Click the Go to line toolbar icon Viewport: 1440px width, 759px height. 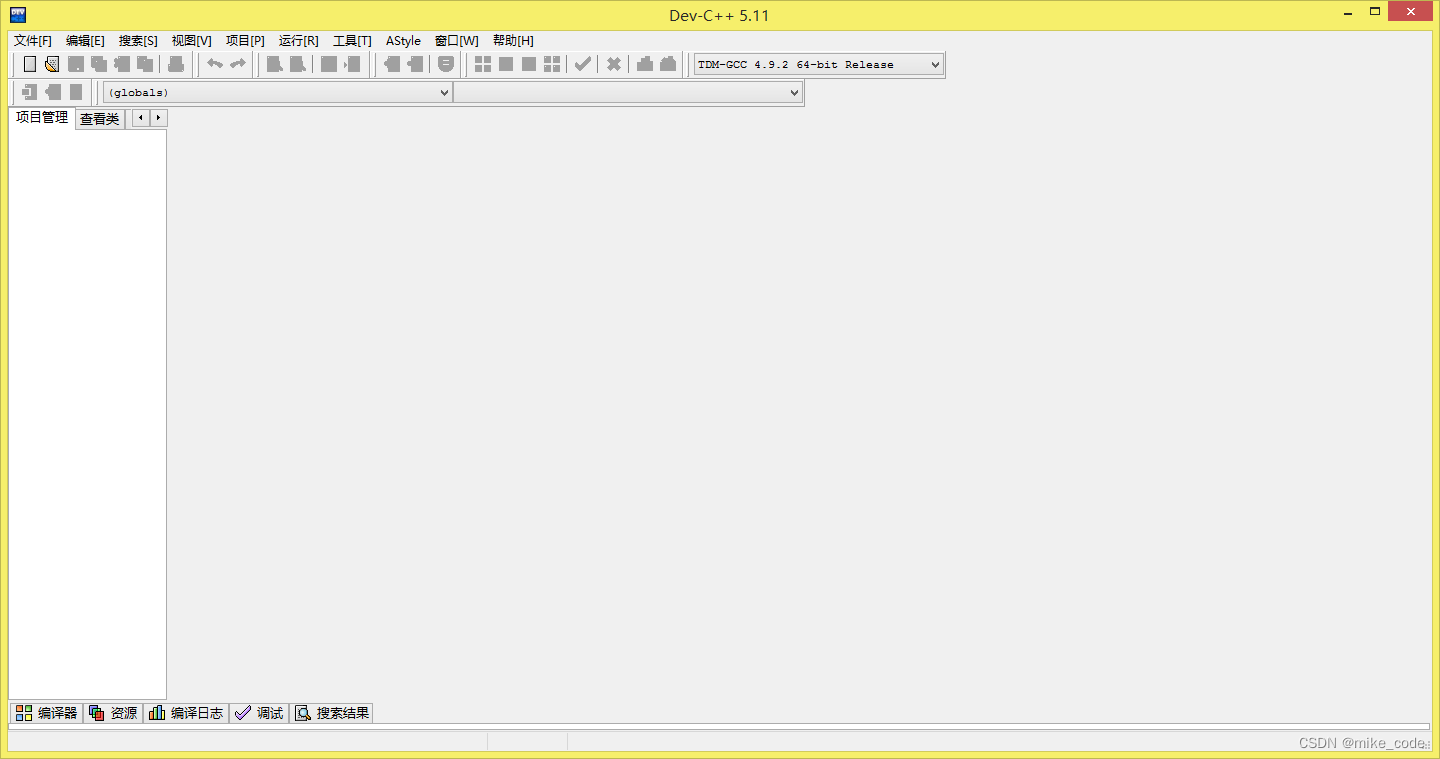[352, 64]
